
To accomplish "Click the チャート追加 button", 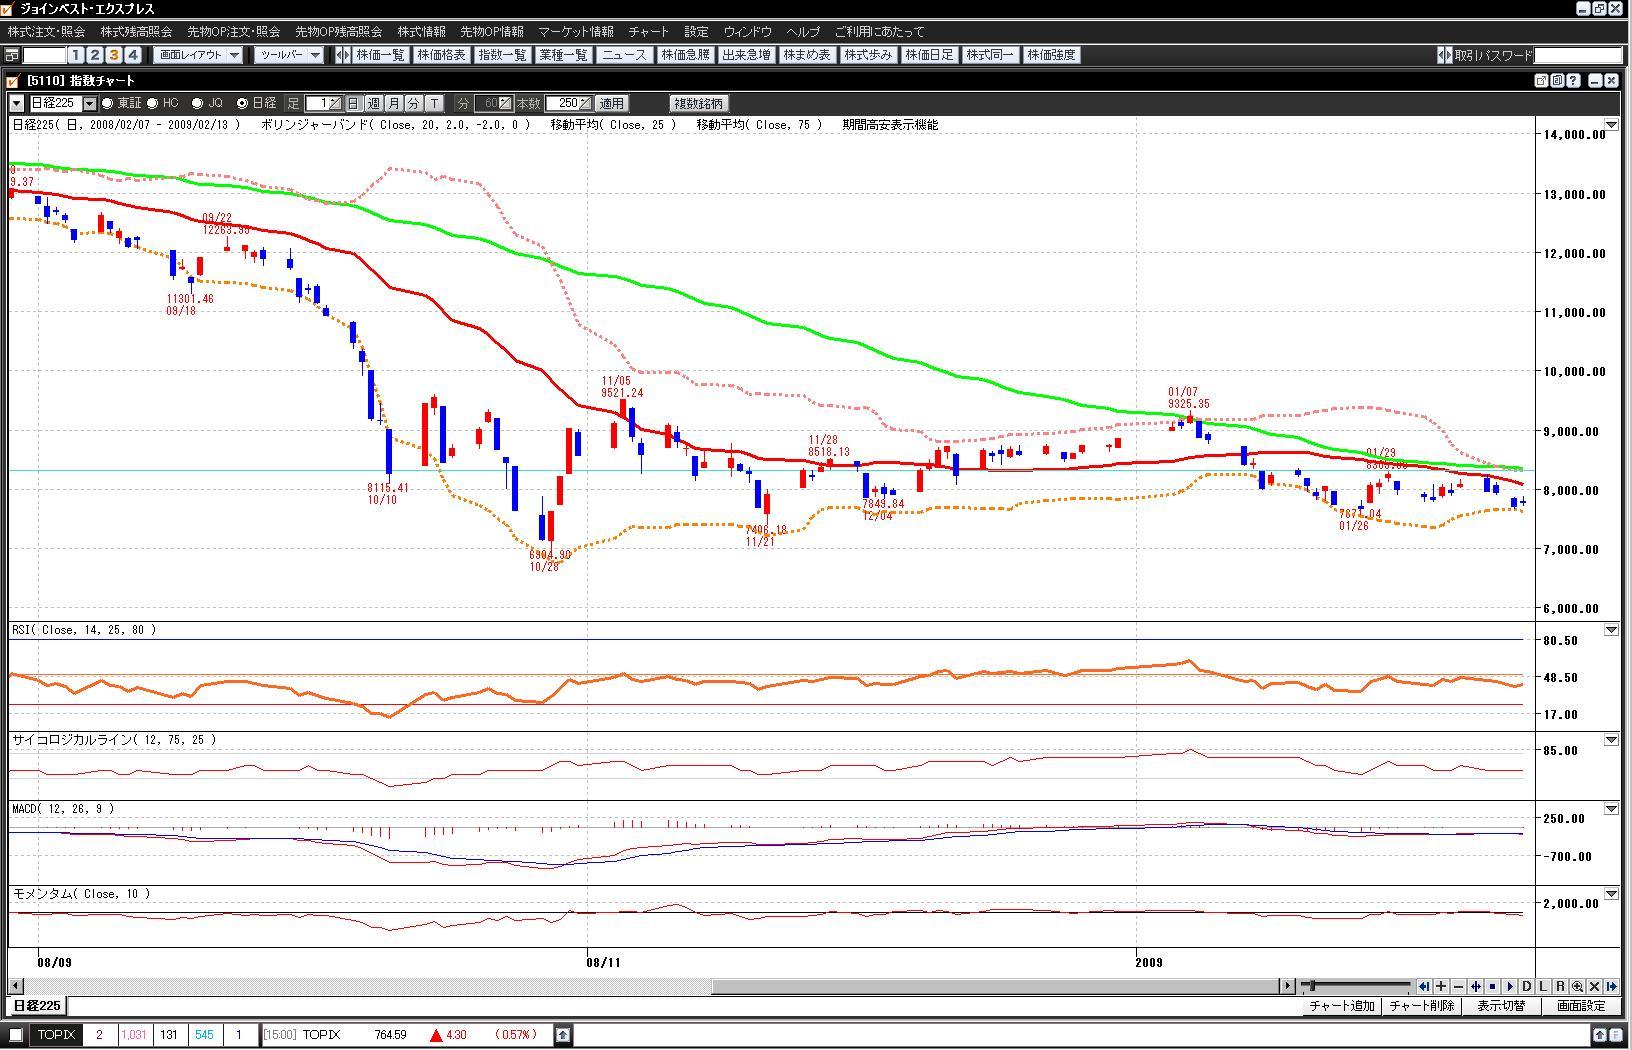I will (x=1342, y=1006).
